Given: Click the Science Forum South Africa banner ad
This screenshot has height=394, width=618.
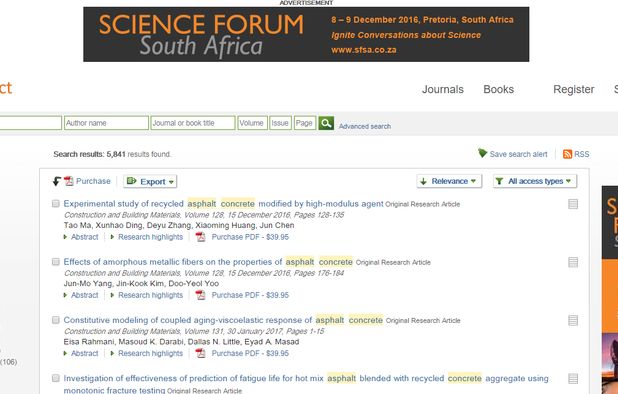Looking at the screenshot, I should pyautogui.click(x=306, y=34).
